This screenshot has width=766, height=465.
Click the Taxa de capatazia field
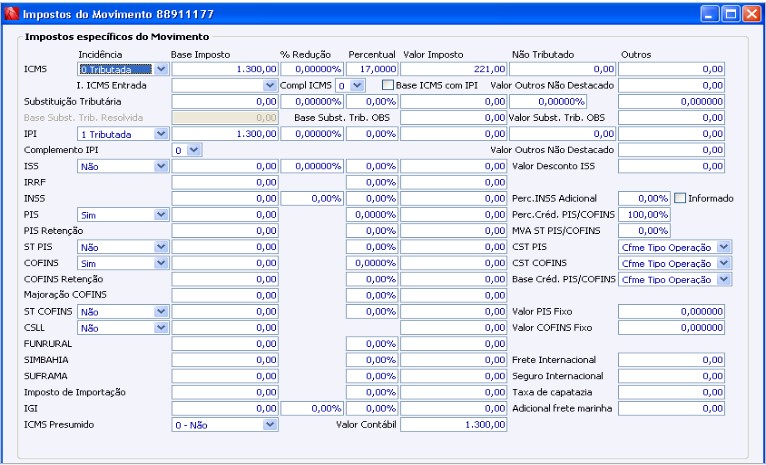671,392
